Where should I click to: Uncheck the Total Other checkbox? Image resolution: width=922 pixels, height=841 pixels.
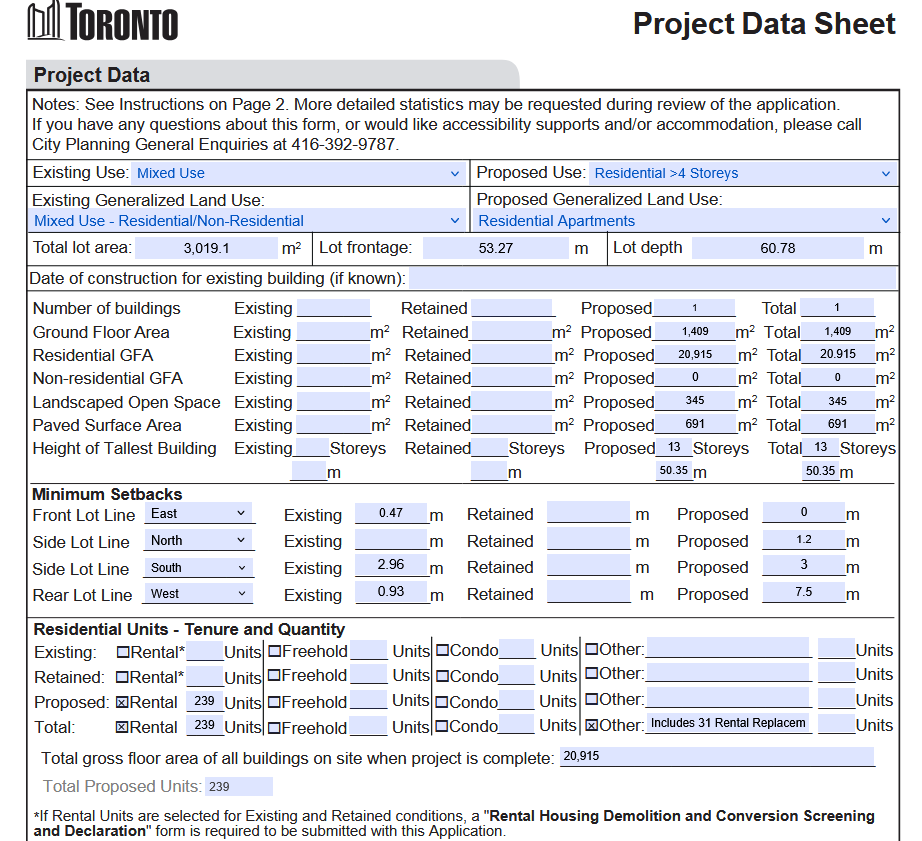(592, 725)
